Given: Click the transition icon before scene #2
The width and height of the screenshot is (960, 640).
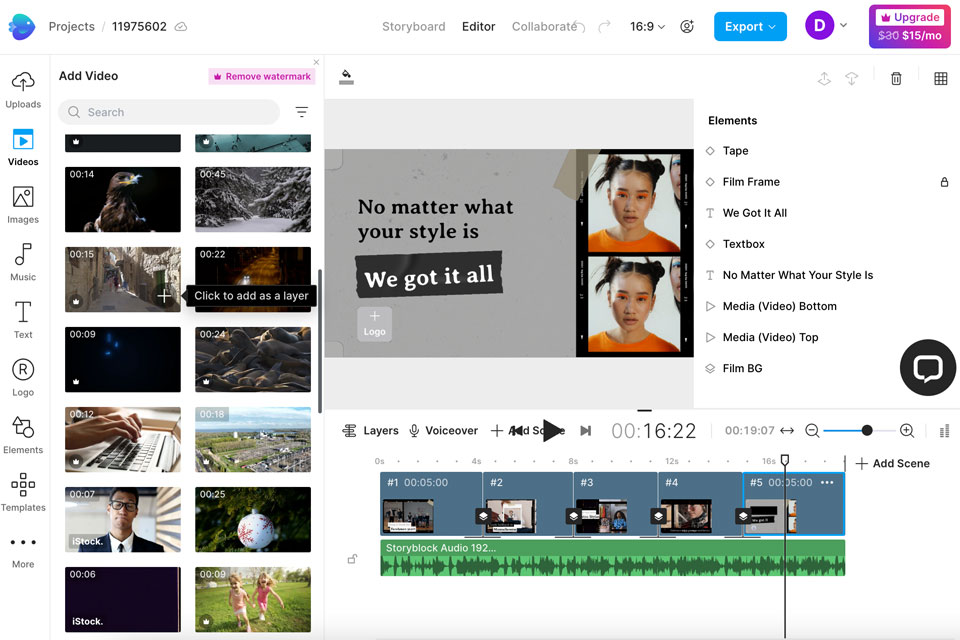Looking at the screenshot, I should (483, 516).
